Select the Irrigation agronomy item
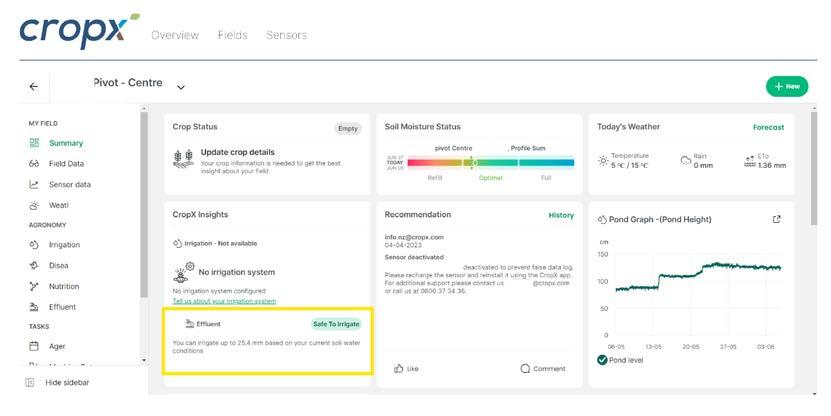 tap(64, 244)
